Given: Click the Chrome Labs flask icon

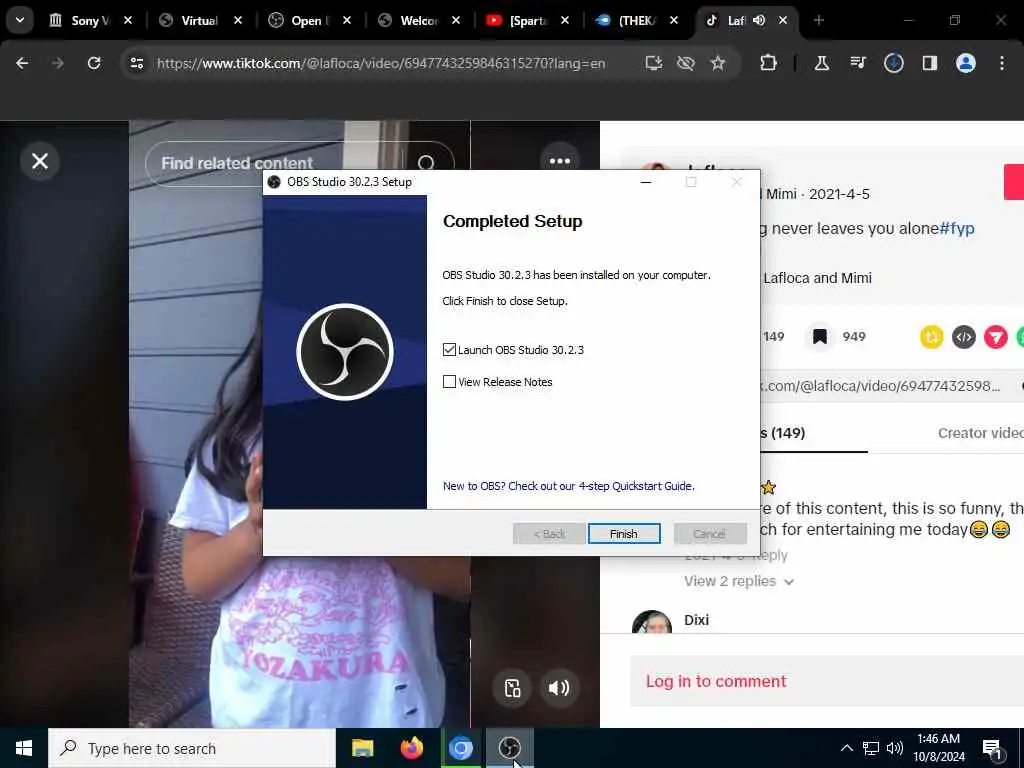Looking at the screenshot, I should pos(822,63).
